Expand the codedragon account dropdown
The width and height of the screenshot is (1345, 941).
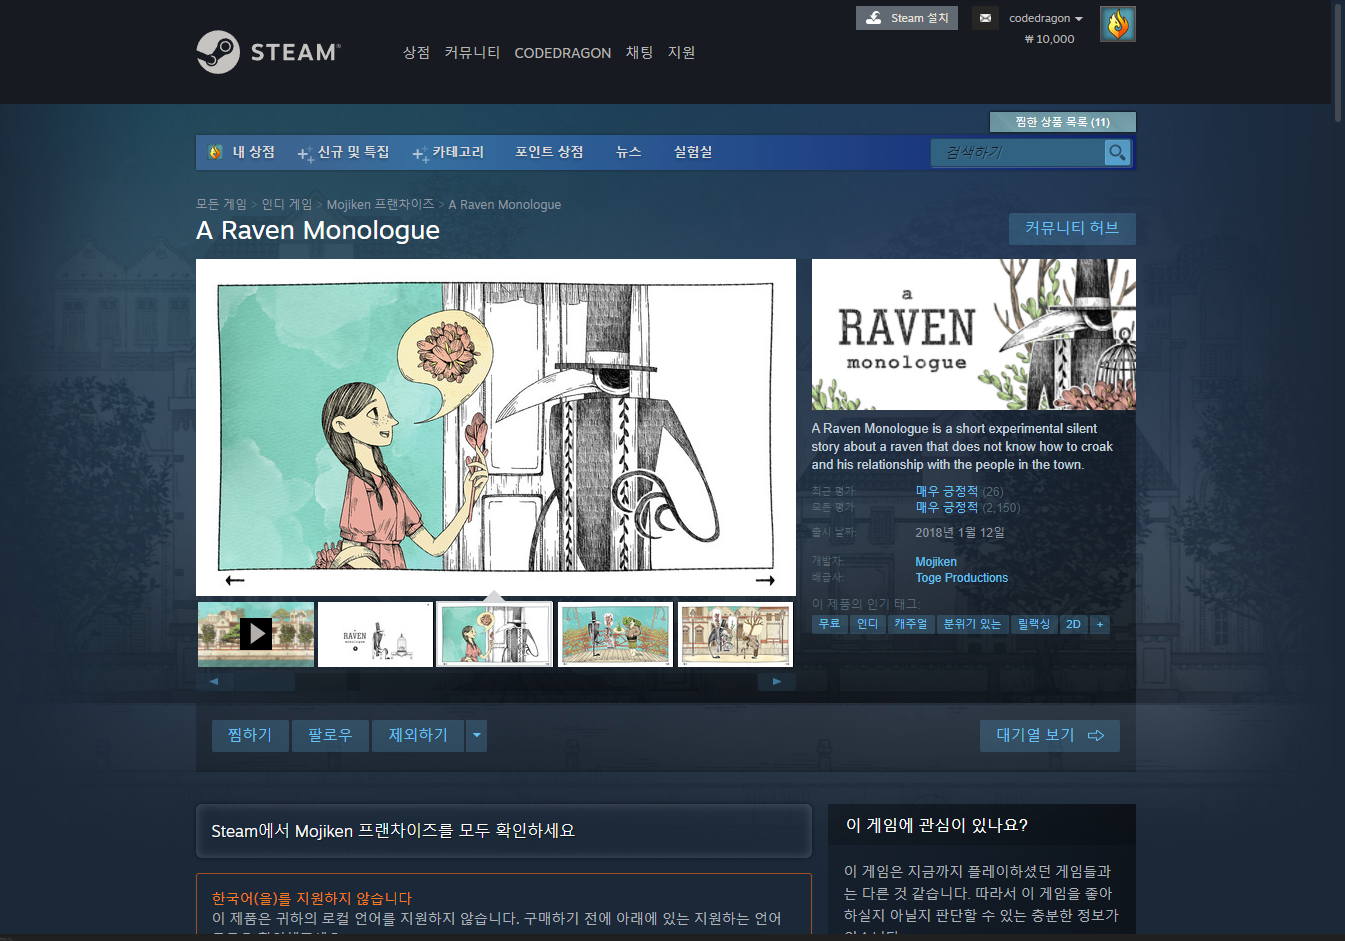pyautogui.click(x=1046, y=18)
